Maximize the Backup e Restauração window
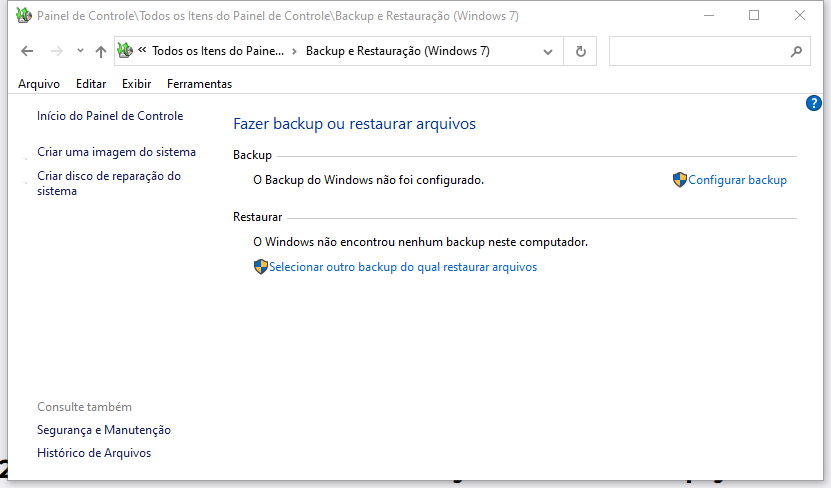Image resolution: width=831 pixels, height=488 pixels. [754, 15]
